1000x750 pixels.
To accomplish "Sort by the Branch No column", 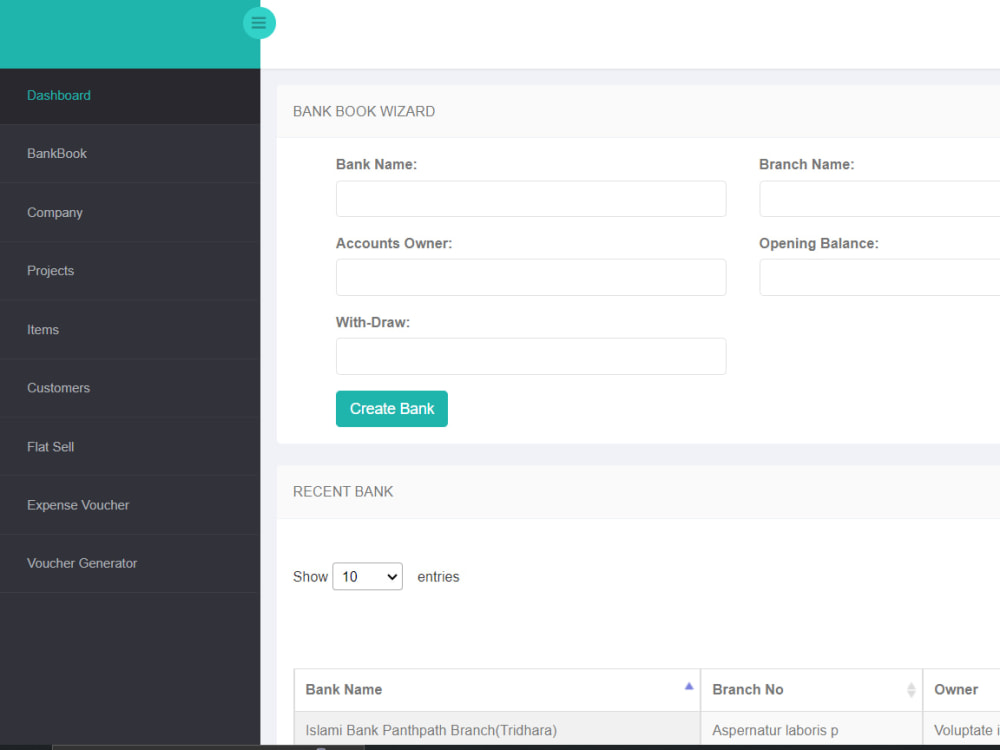I will point(811,690).
